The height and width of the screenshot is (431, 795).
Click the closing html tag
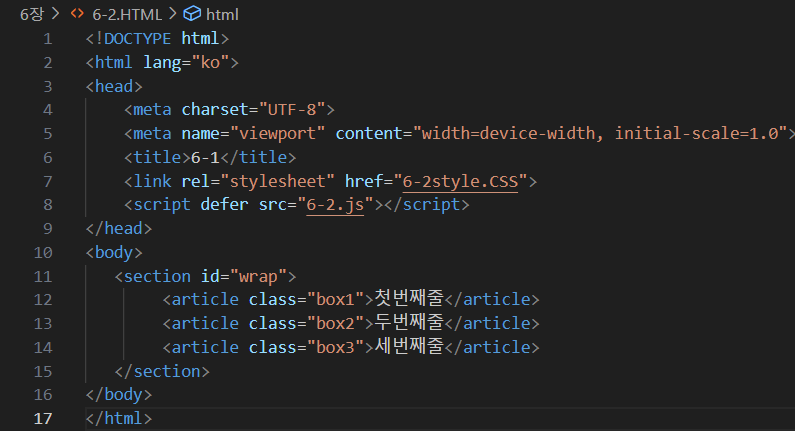(x=119, y=418)
